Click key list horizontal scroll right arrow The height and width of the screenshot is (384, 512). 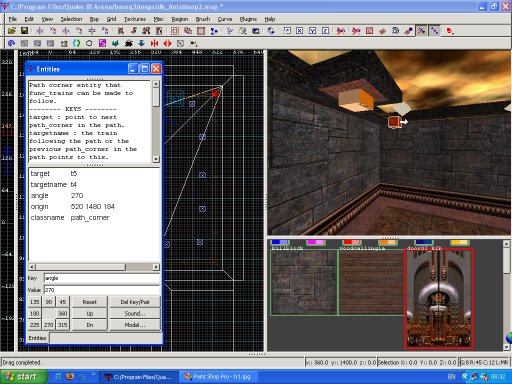point(156,267)
